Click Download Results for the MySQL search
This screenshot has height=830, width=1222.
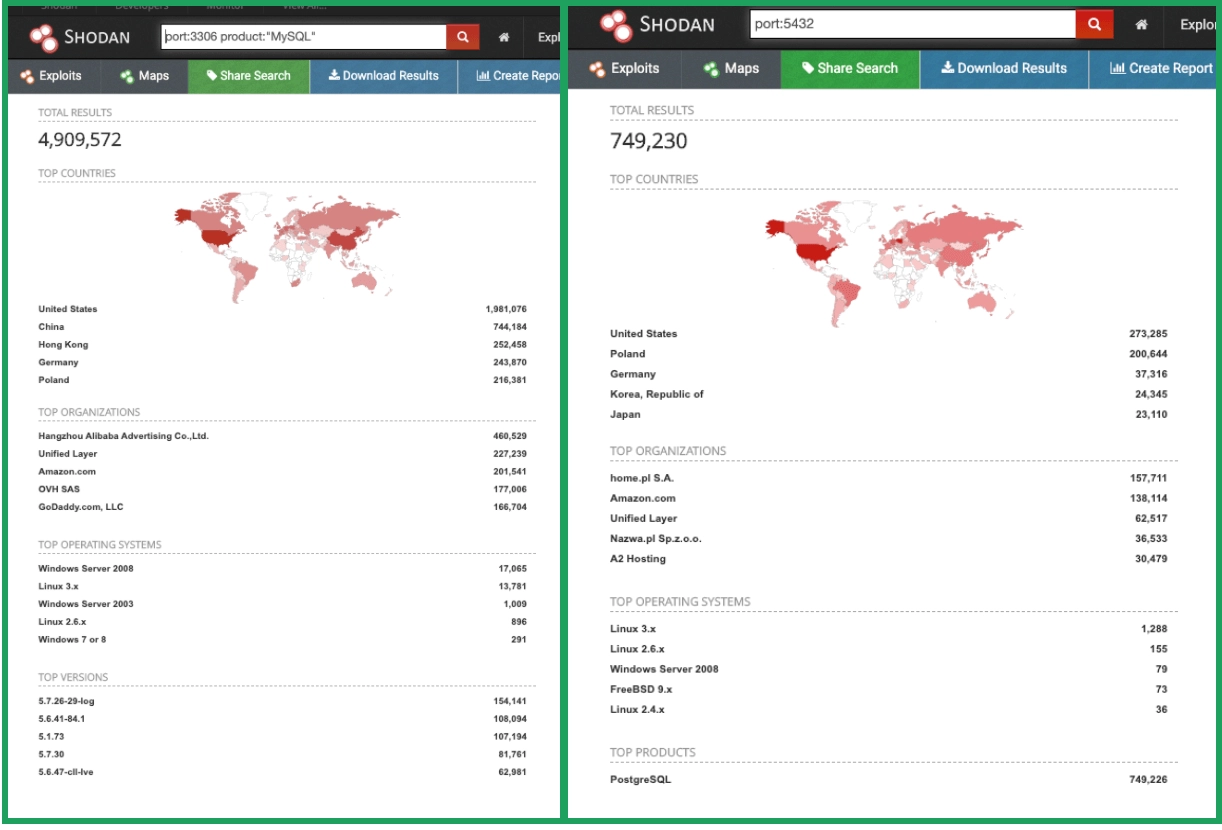[x=383, y=76]
